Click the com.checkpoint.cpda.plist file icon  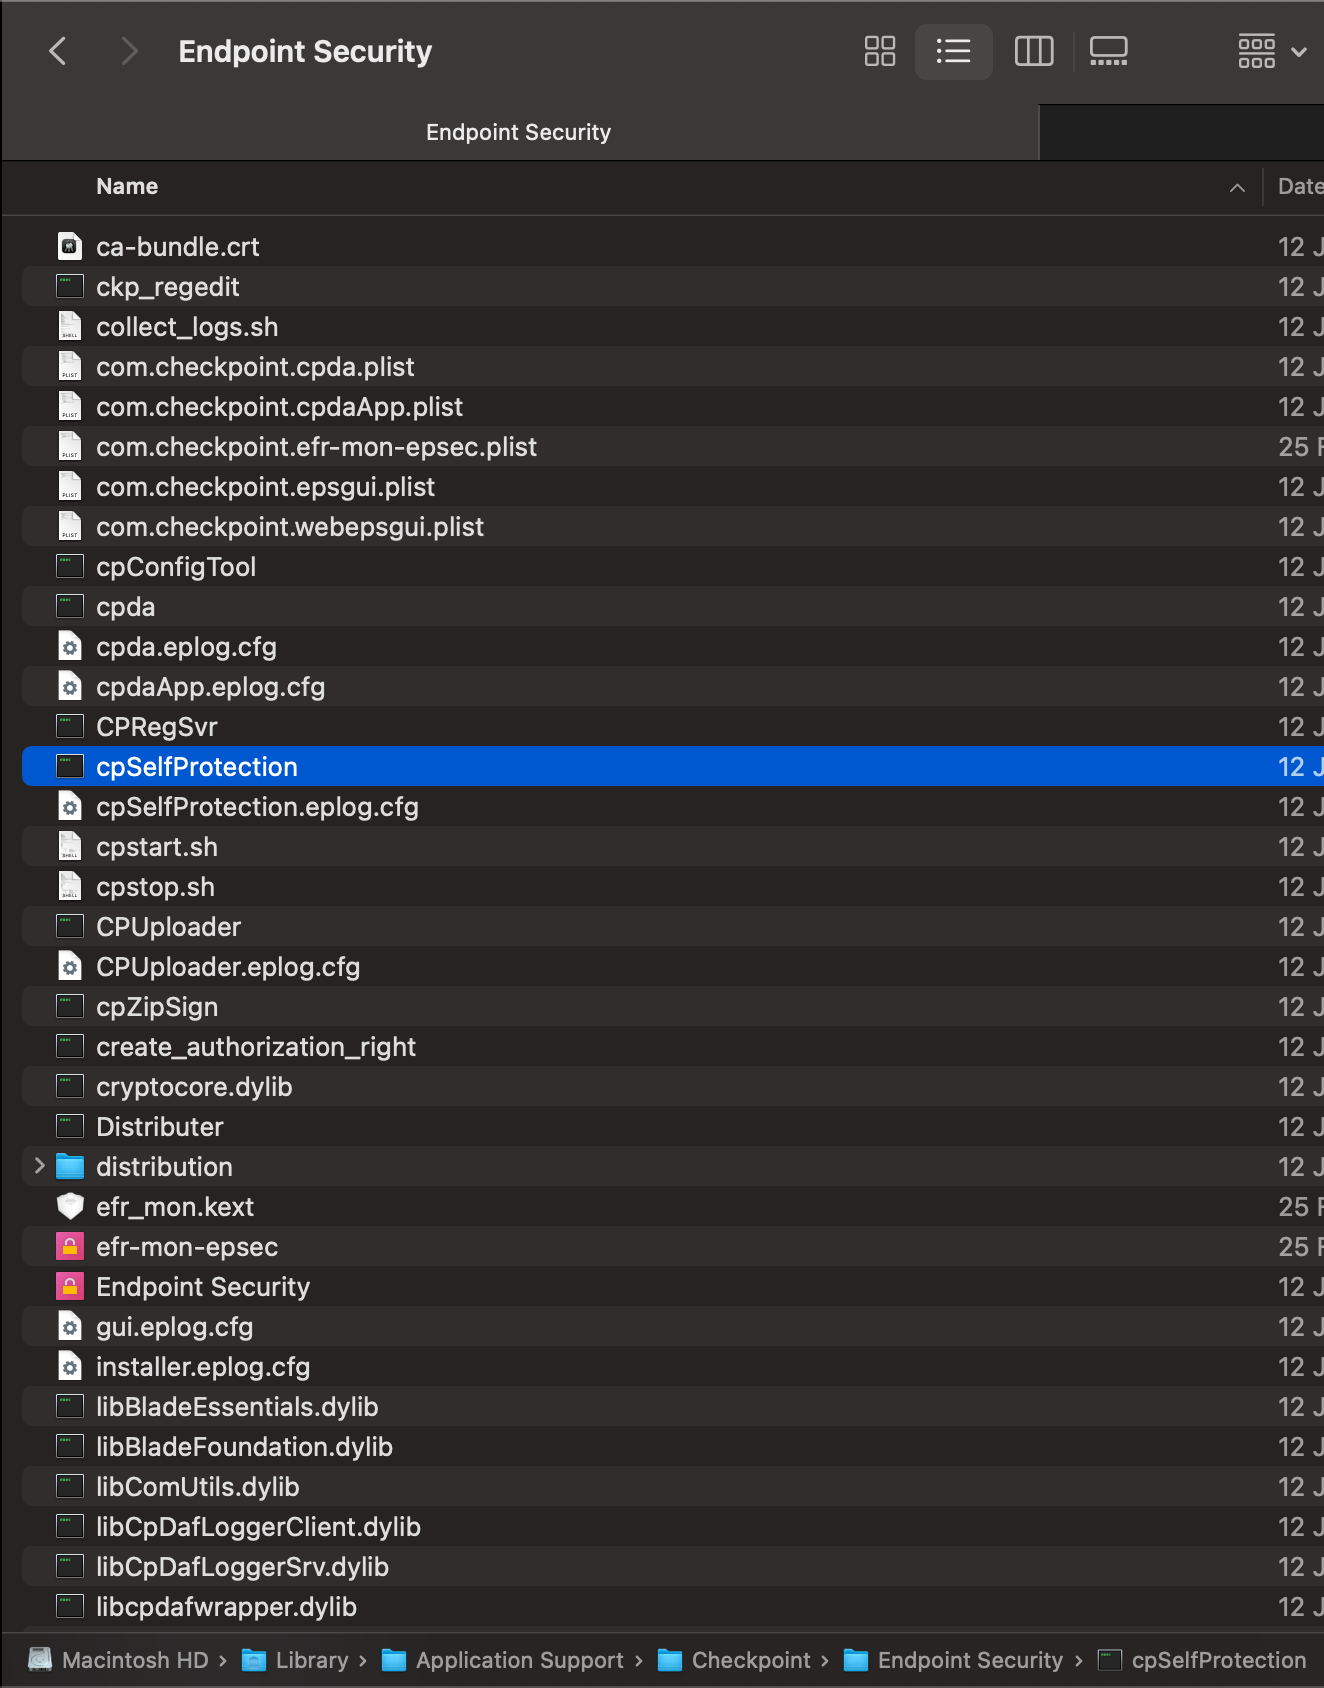click(70, 366)
